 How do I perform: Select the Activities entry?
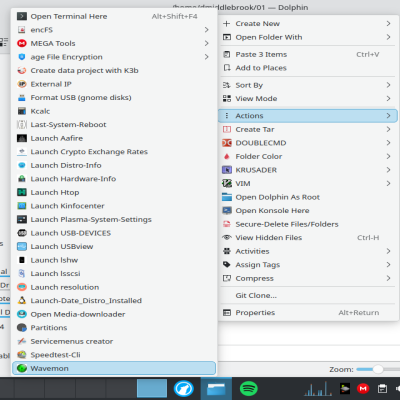308,251
